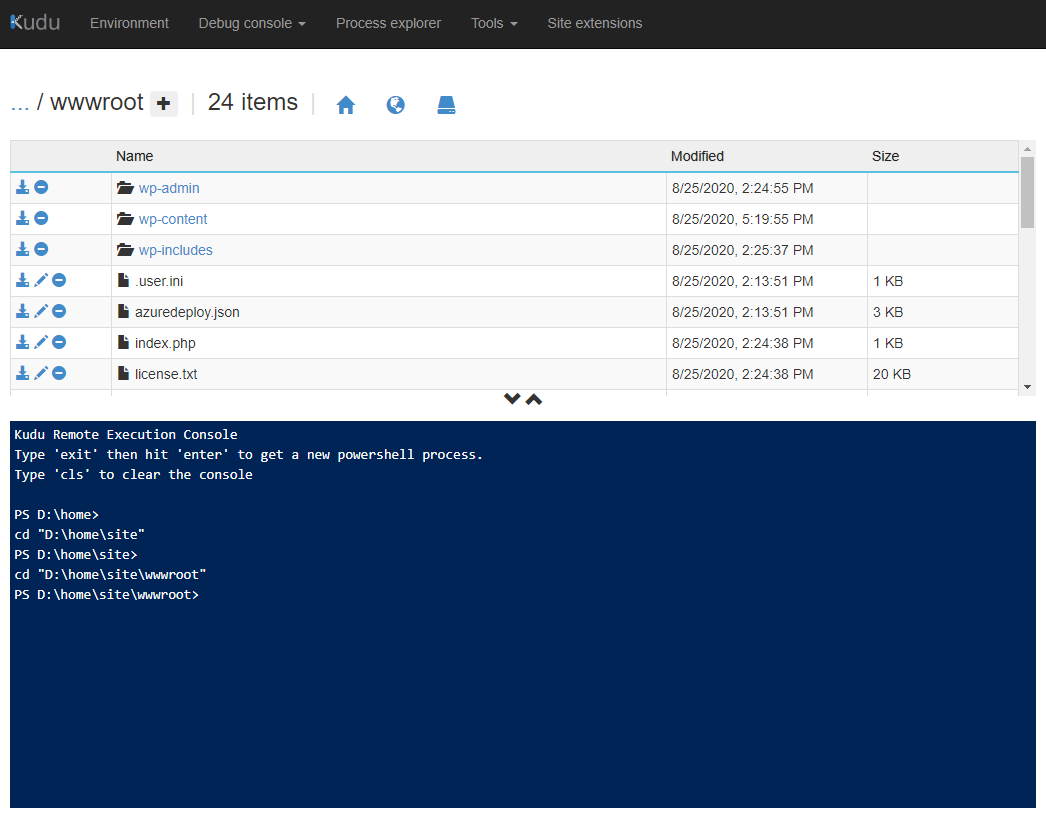Screen dimensions: 1046x817
Task: Navigate to parent folder via ellipsis link
Action: click(x=20, y=103)
